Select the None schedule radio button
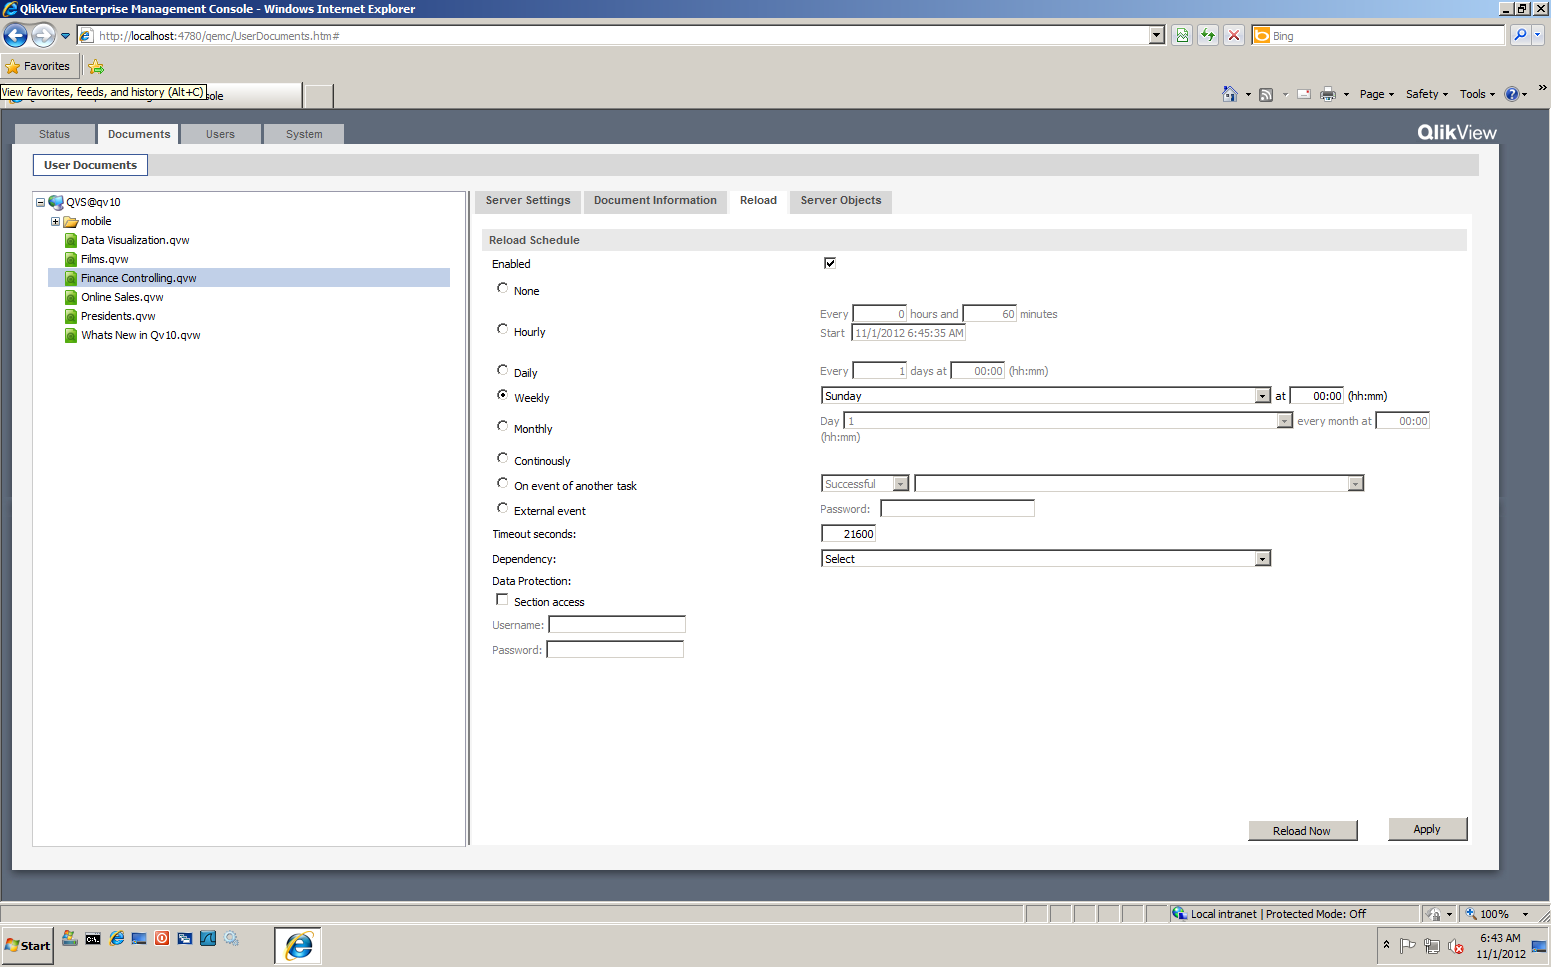The width and height of the screenshot is (1551, 967). click(503, 288)
